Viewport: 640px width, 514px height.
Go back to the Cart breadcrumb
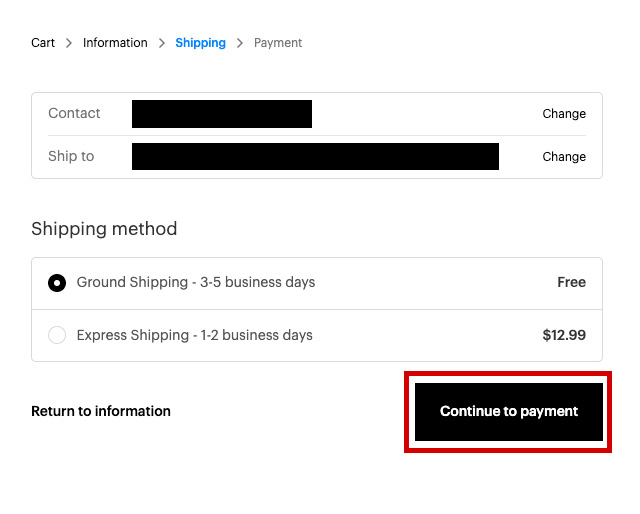point(43,43)
